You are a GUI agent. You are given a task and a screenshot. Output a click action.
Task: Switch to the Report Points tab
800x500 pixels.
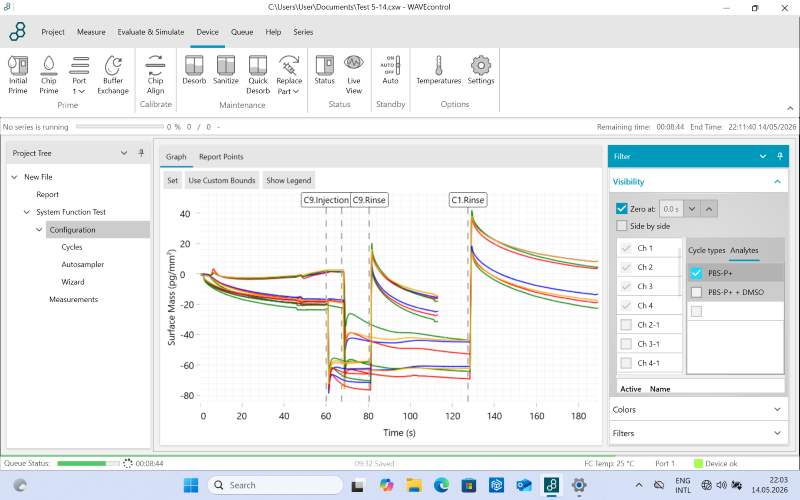pos(221,157)
